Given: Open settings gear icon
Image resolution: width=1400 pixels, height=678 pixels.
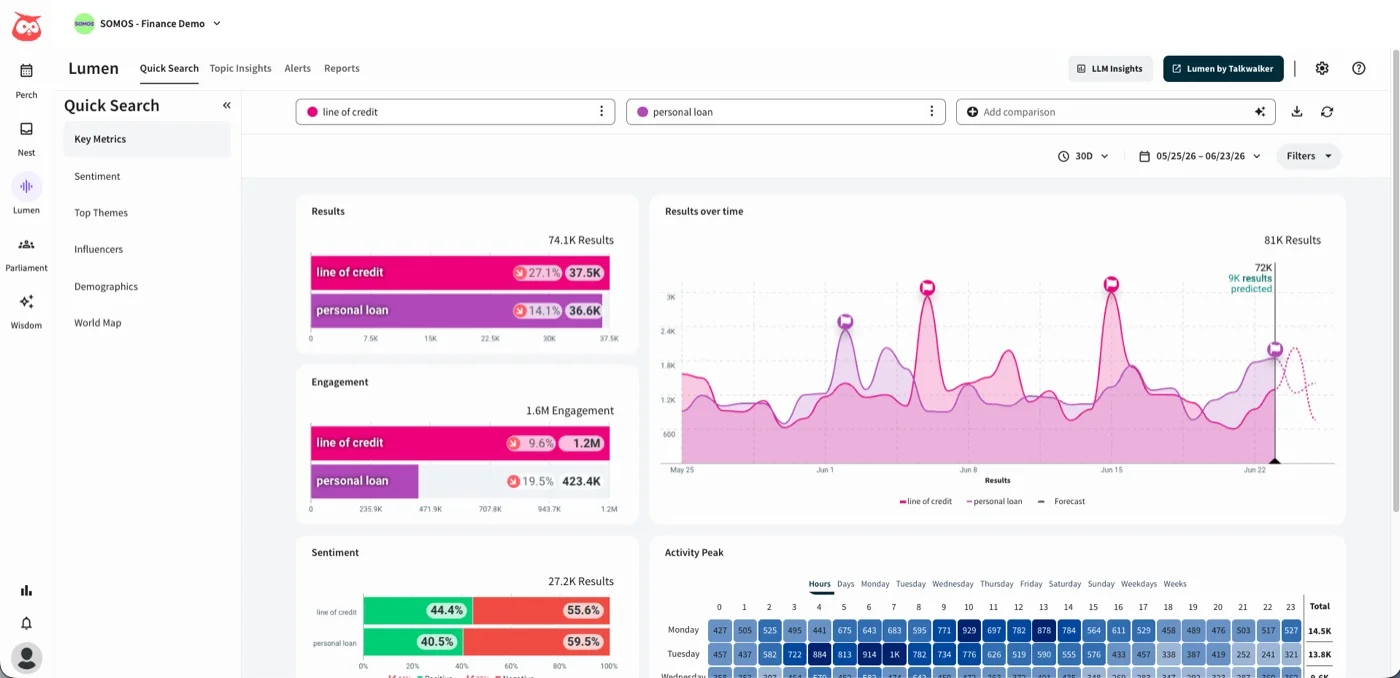Looking at the screenshot, I should click(1322, 68).
